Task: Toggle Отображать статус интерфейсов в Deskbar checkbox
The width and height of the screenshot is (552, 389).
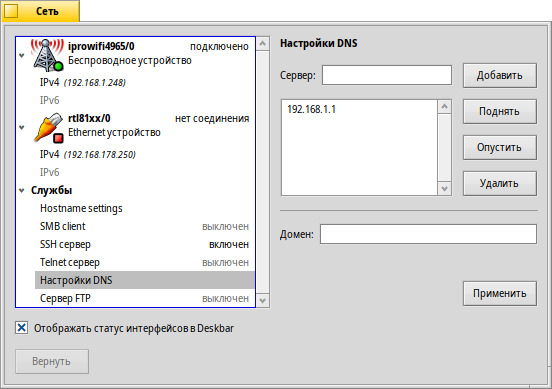Action: click(x=21, y=328)
